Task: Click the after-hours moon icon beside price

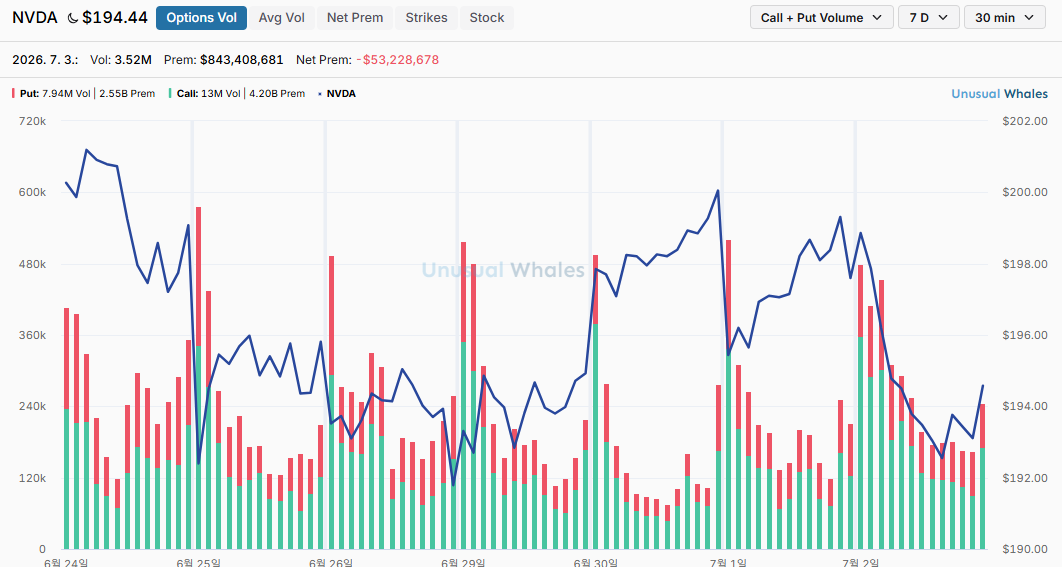Action: coord(72,18)
